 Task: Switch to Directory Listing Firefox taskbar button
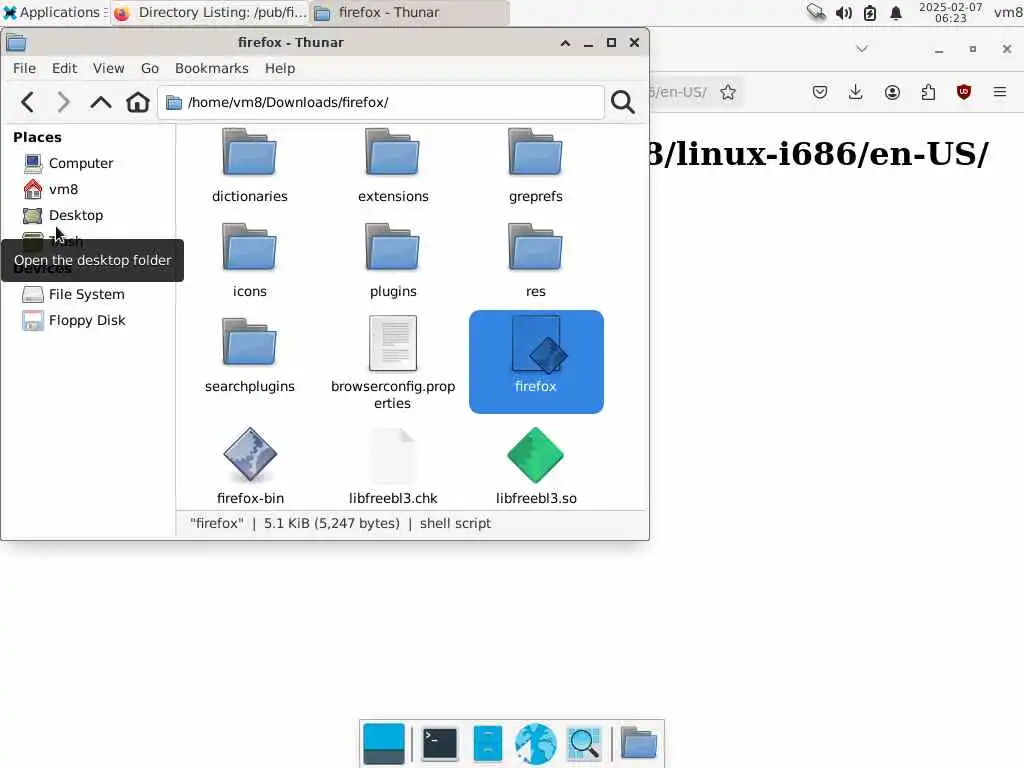point(210,12)
